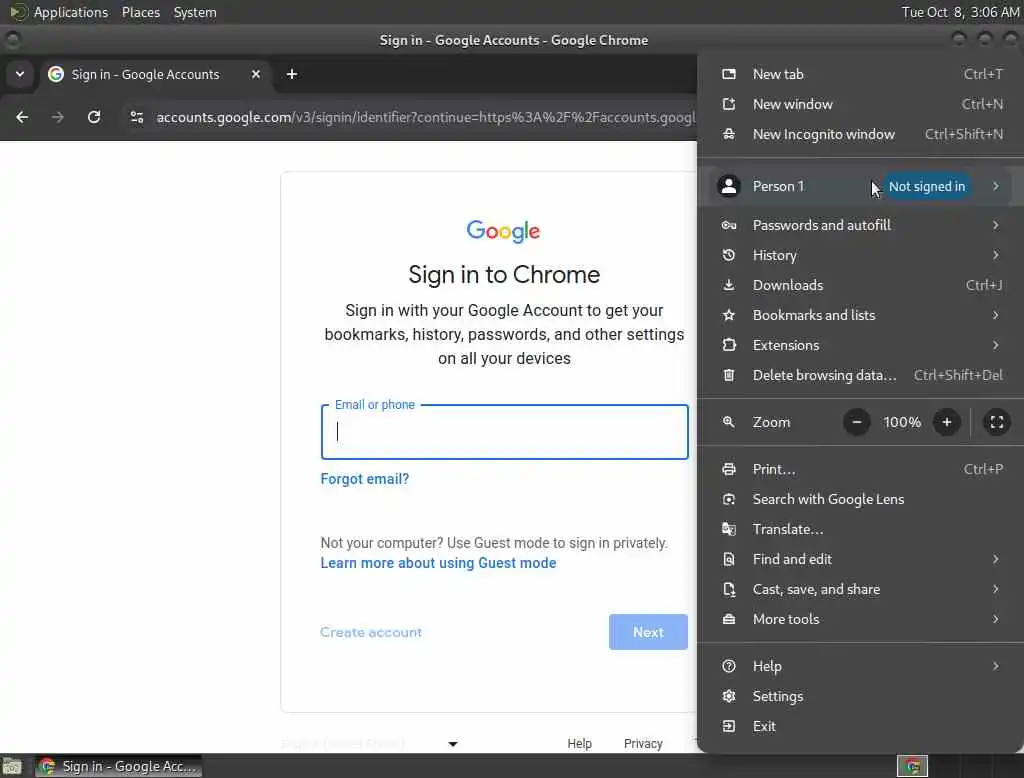
Task: Click the Person 1 avatar icon
Action: point(729,186)
